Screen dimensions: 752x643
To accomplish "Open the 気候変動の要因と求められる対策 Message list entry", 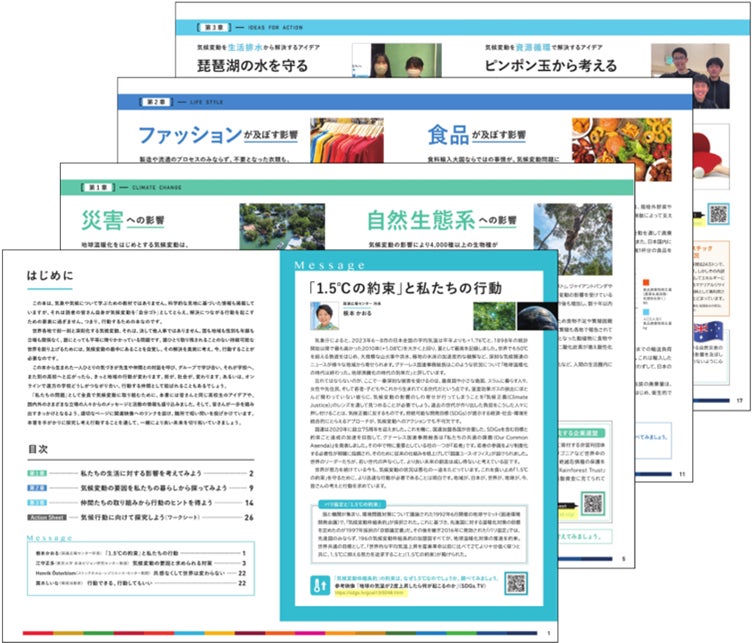I will pos(141,563).
